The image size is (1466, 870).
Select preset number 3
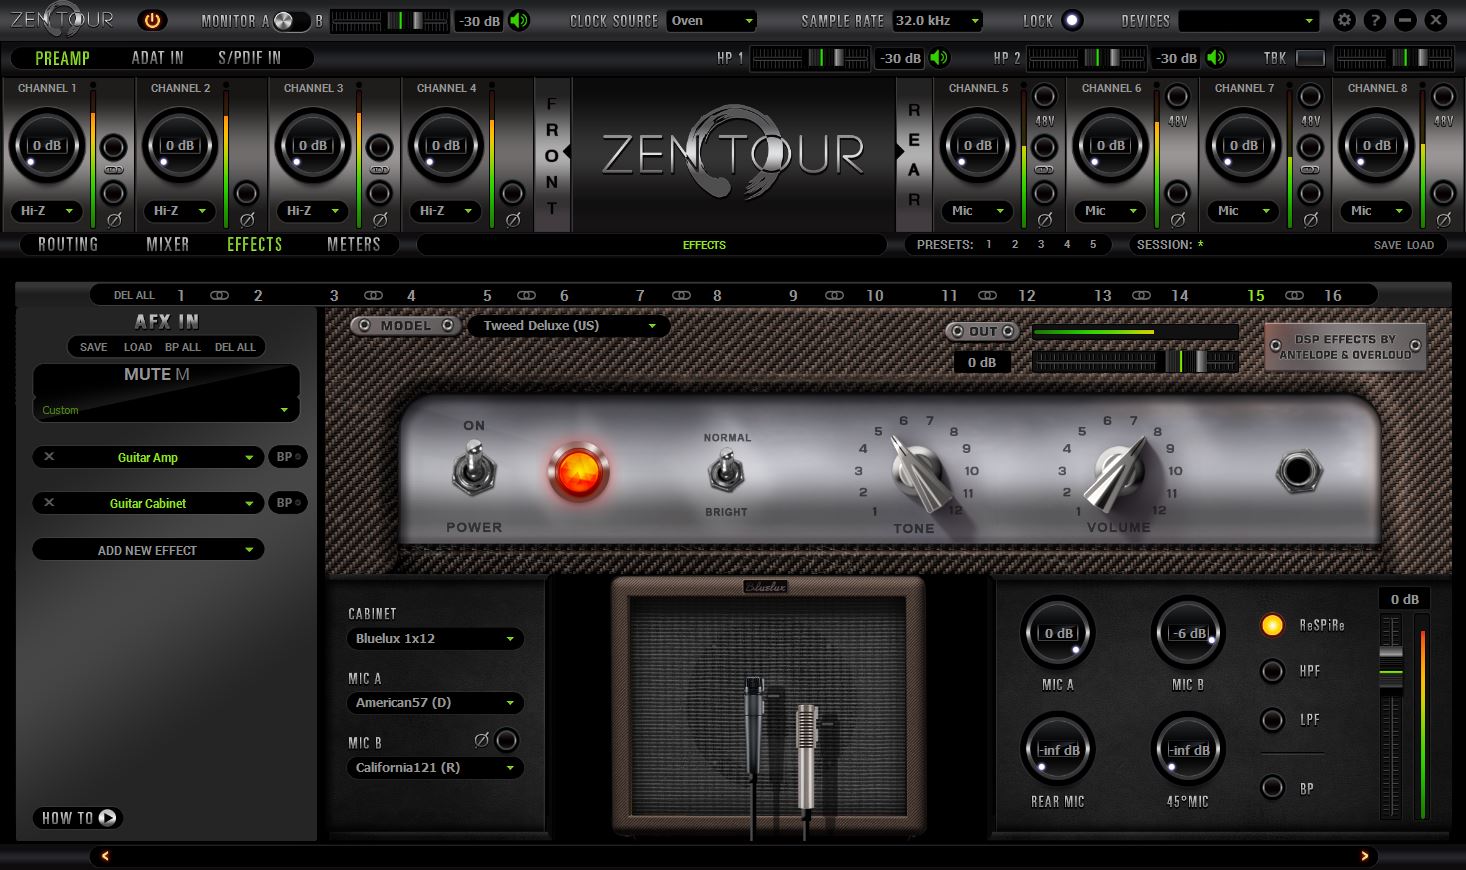[1041, 244]
